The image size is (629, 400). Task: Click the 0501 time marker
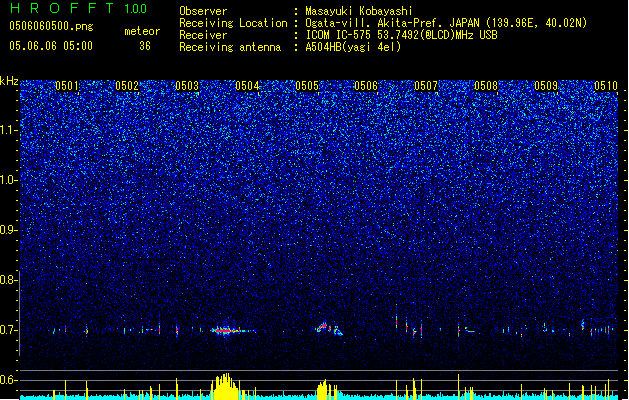tap(67, 86)
